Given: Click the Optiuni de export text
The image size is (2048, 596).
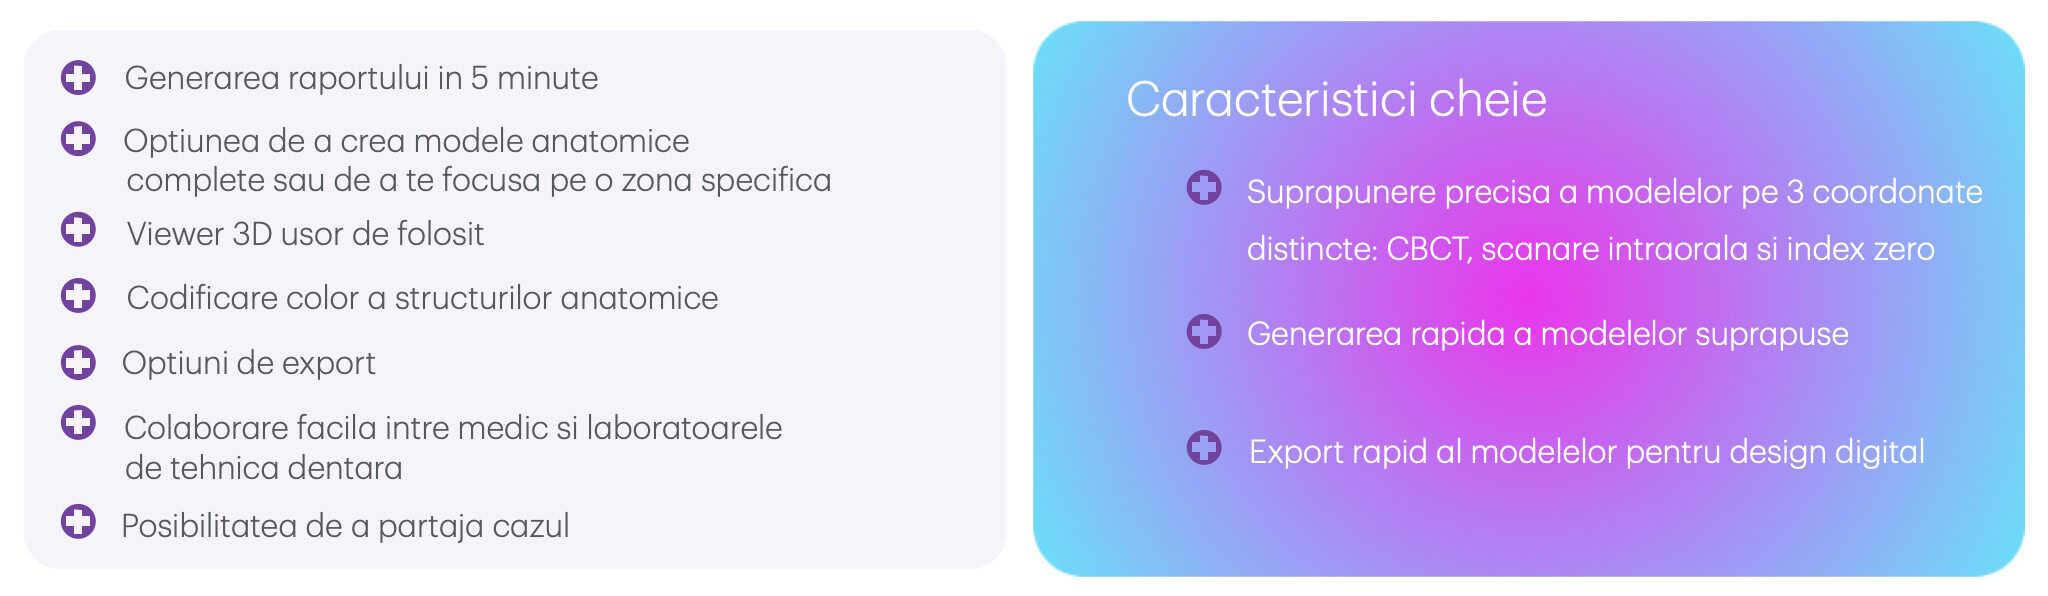Looking at the screenshot, I should click(249, 363).
